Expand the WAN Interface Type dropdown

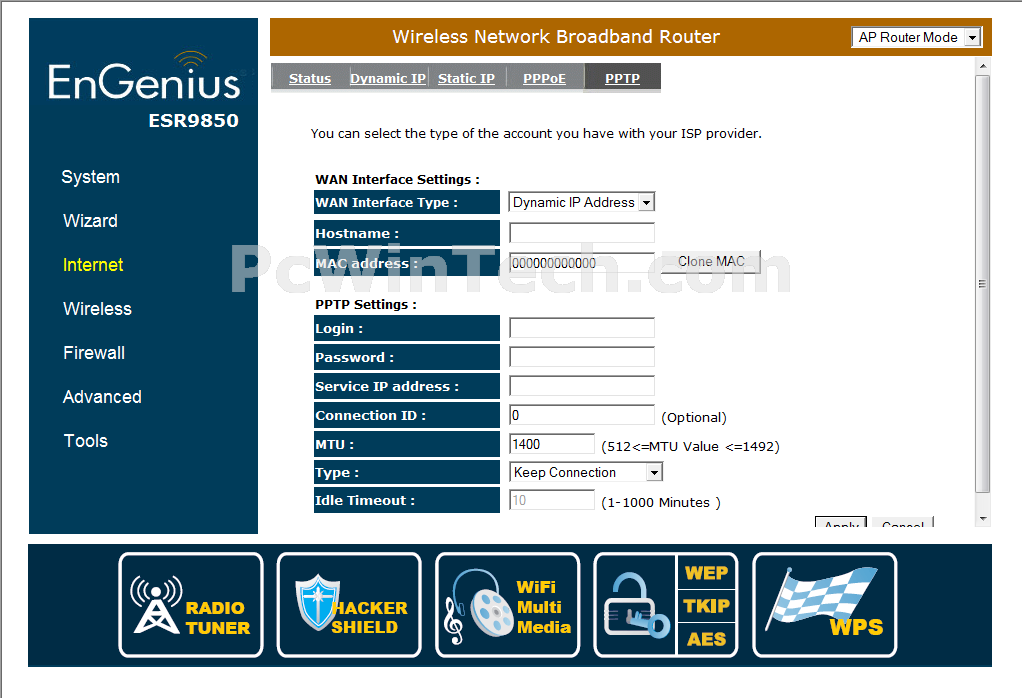[x=581, y=202]
